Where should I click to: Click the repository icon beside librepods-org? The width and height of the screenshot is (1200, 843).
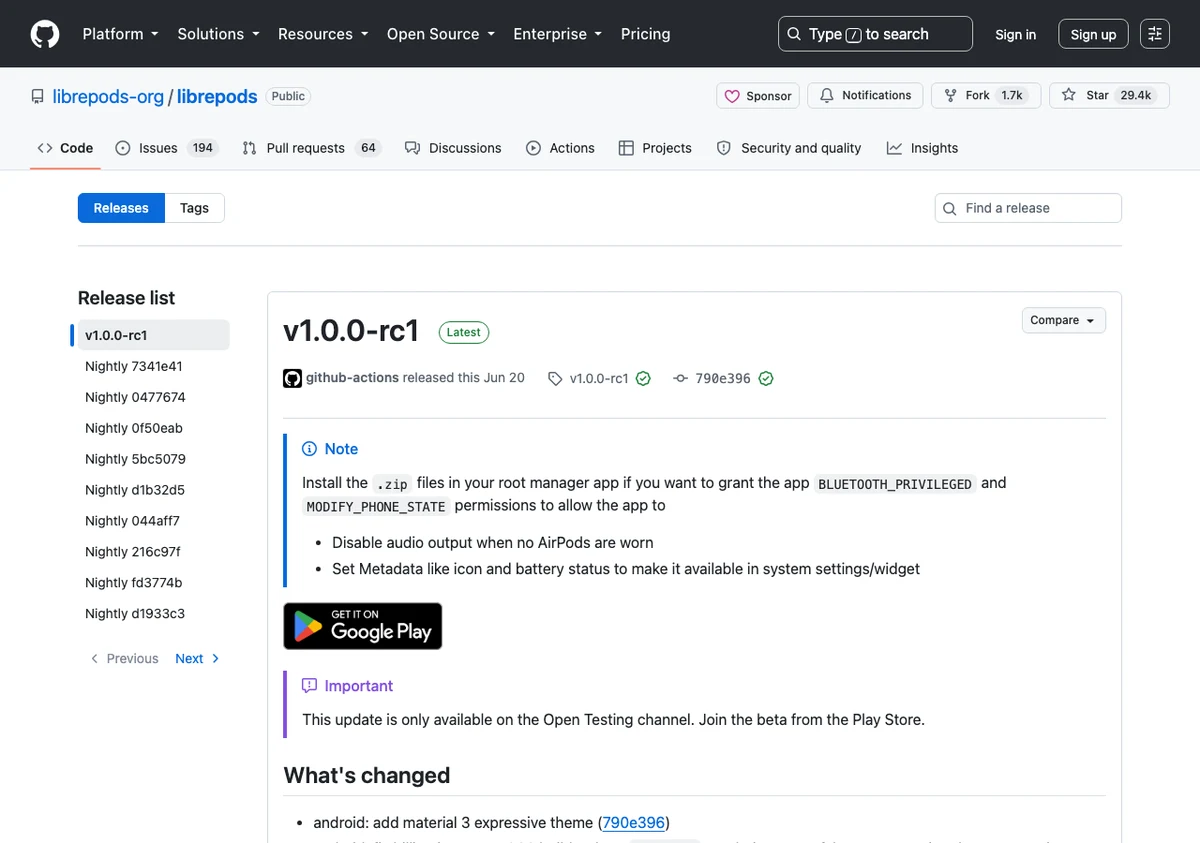[38, 96]
